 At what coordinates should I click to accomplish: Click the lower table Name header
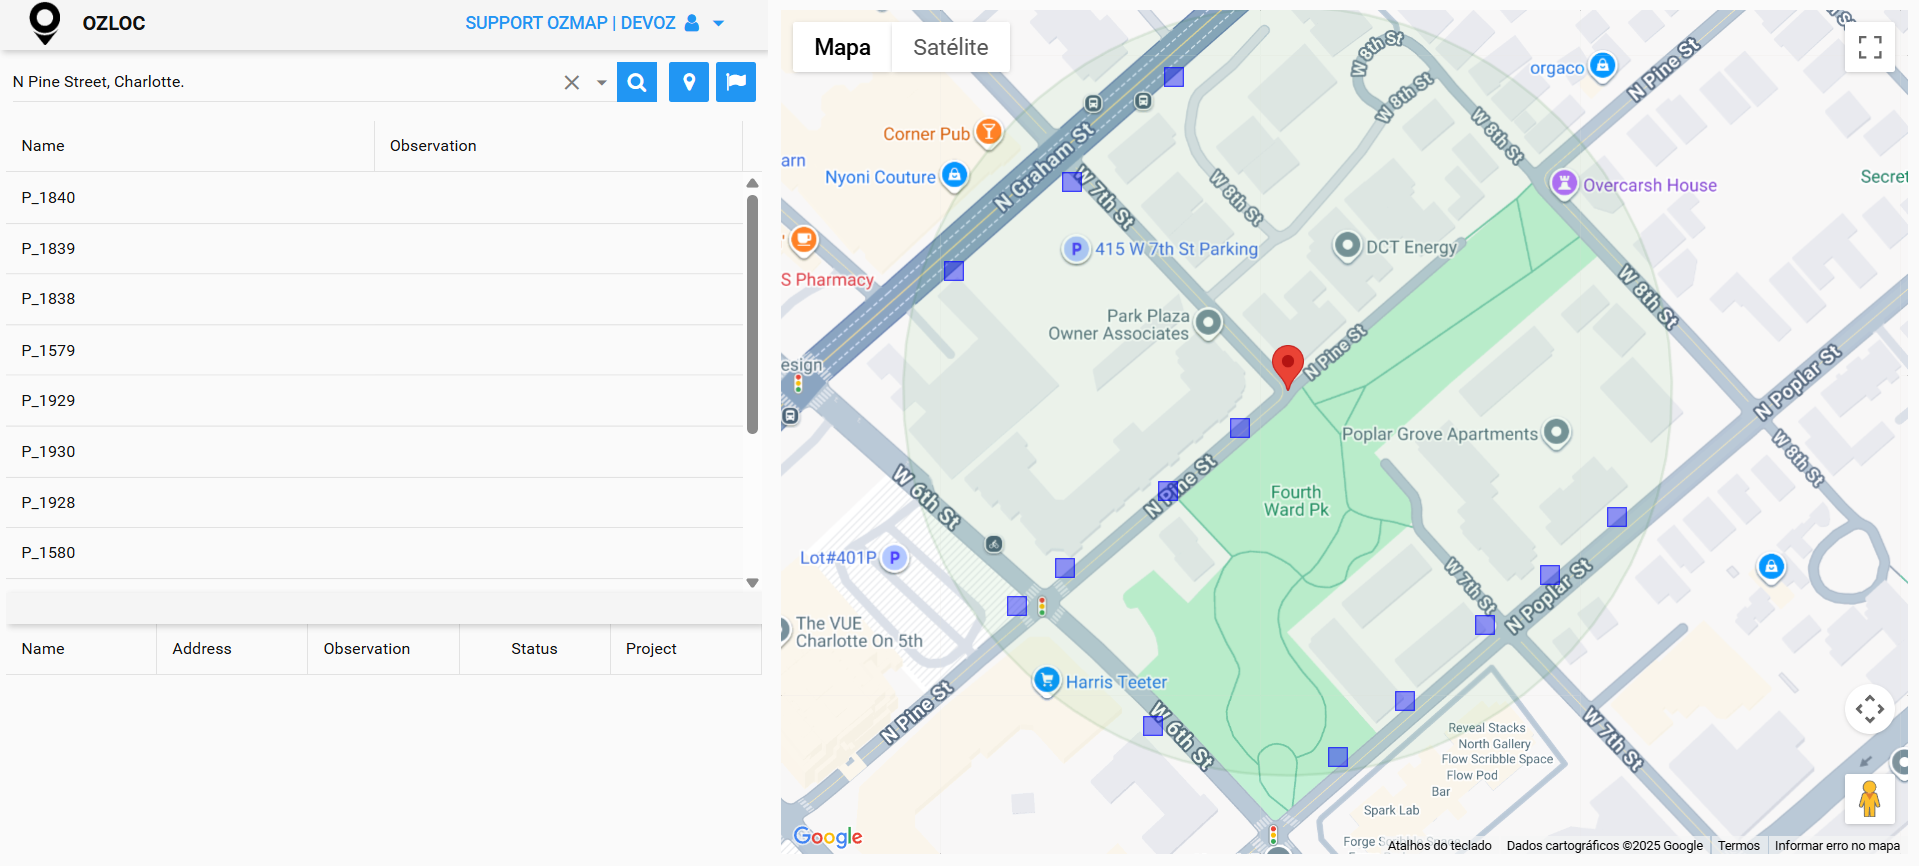click(81, 649)
